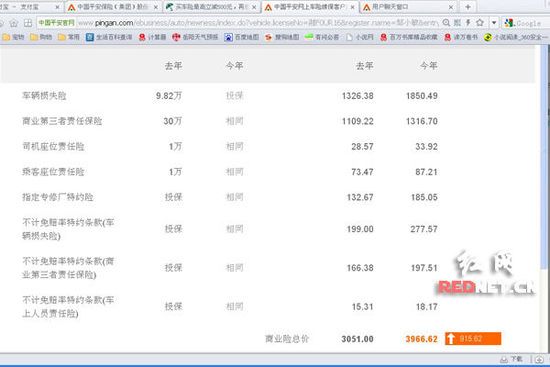550x367 pixels.
Task: Click the 1326.38 last-year premium
Action: click(358, 96)
